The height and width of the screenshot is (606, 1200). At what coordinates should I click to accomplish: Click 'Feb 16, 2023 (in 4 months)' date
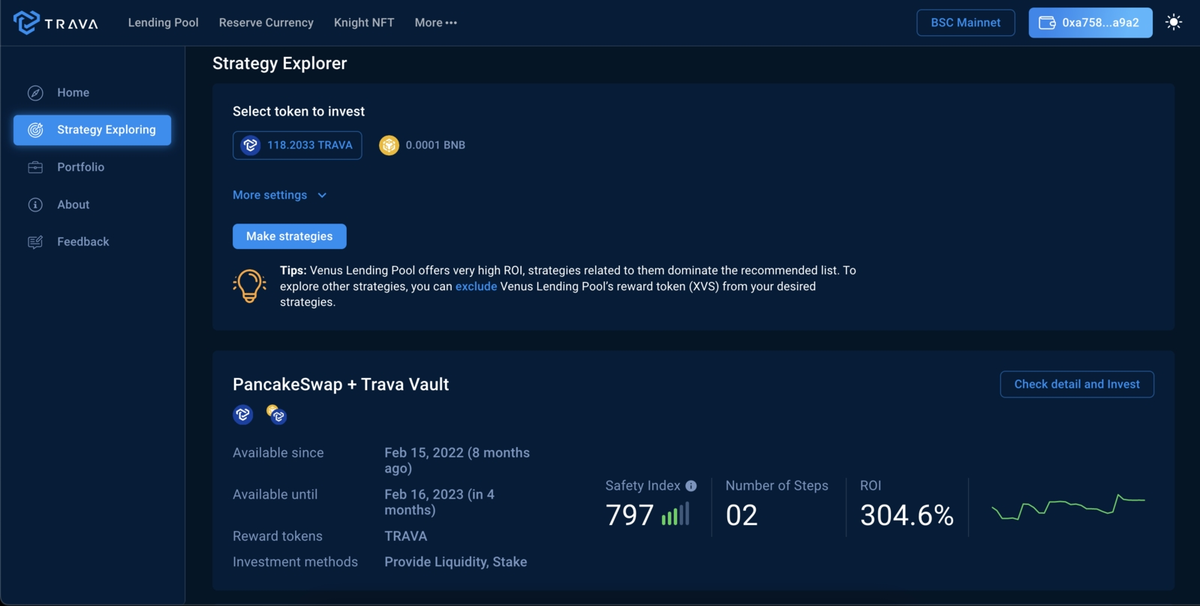click(440, 502)
